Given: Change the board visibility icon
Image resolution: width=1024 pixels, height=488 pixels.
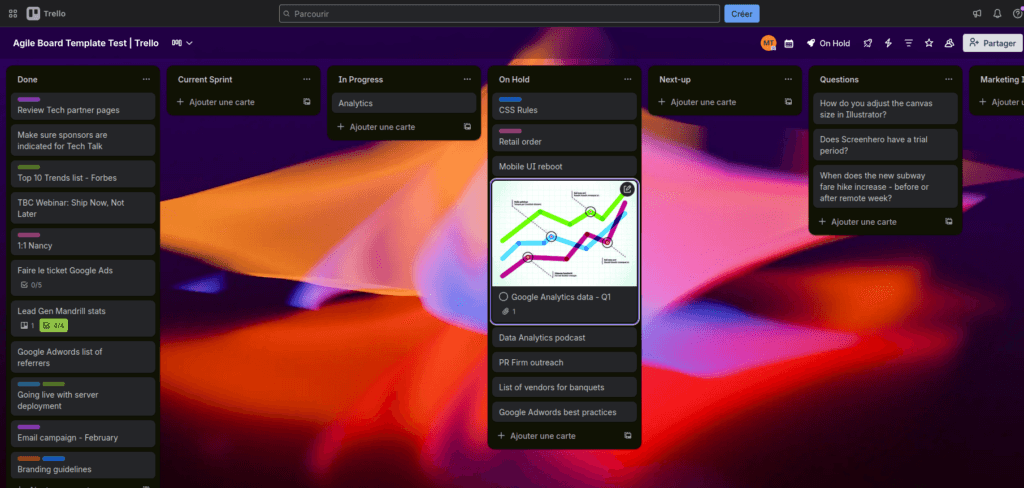Looking at the screenshot, I should (950, 43).
